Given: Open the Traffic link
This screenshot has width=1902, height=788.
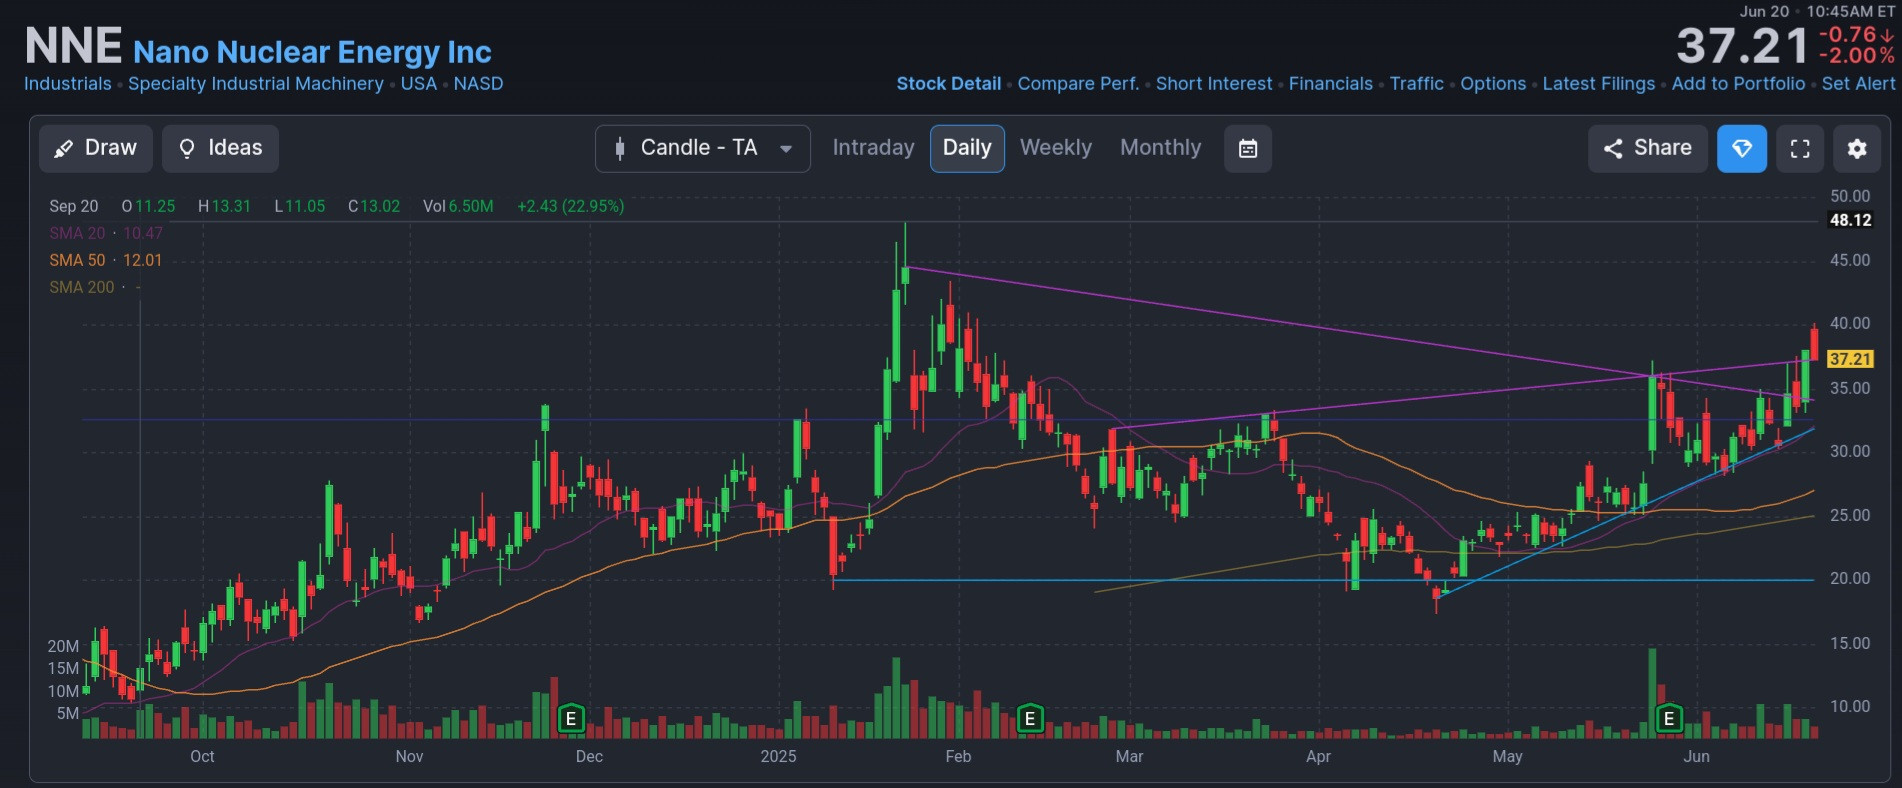Looking at the screenshot, I should click(1417, 84).
